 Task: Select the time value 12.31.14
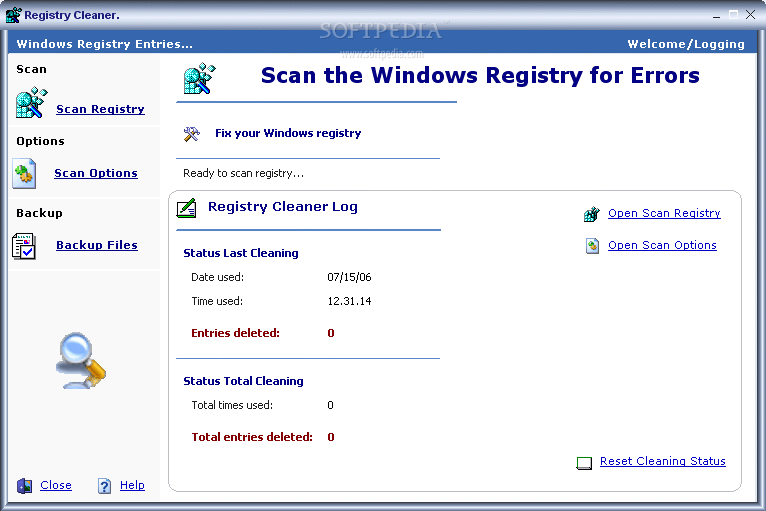[x=349, y=301]
